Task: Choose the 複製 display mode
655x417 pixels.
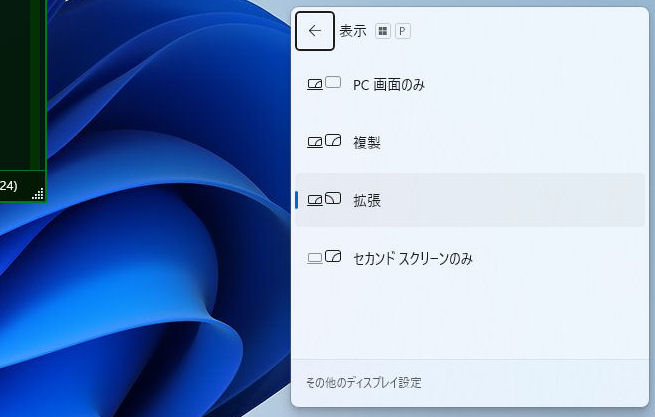Action: pos(470,142)
